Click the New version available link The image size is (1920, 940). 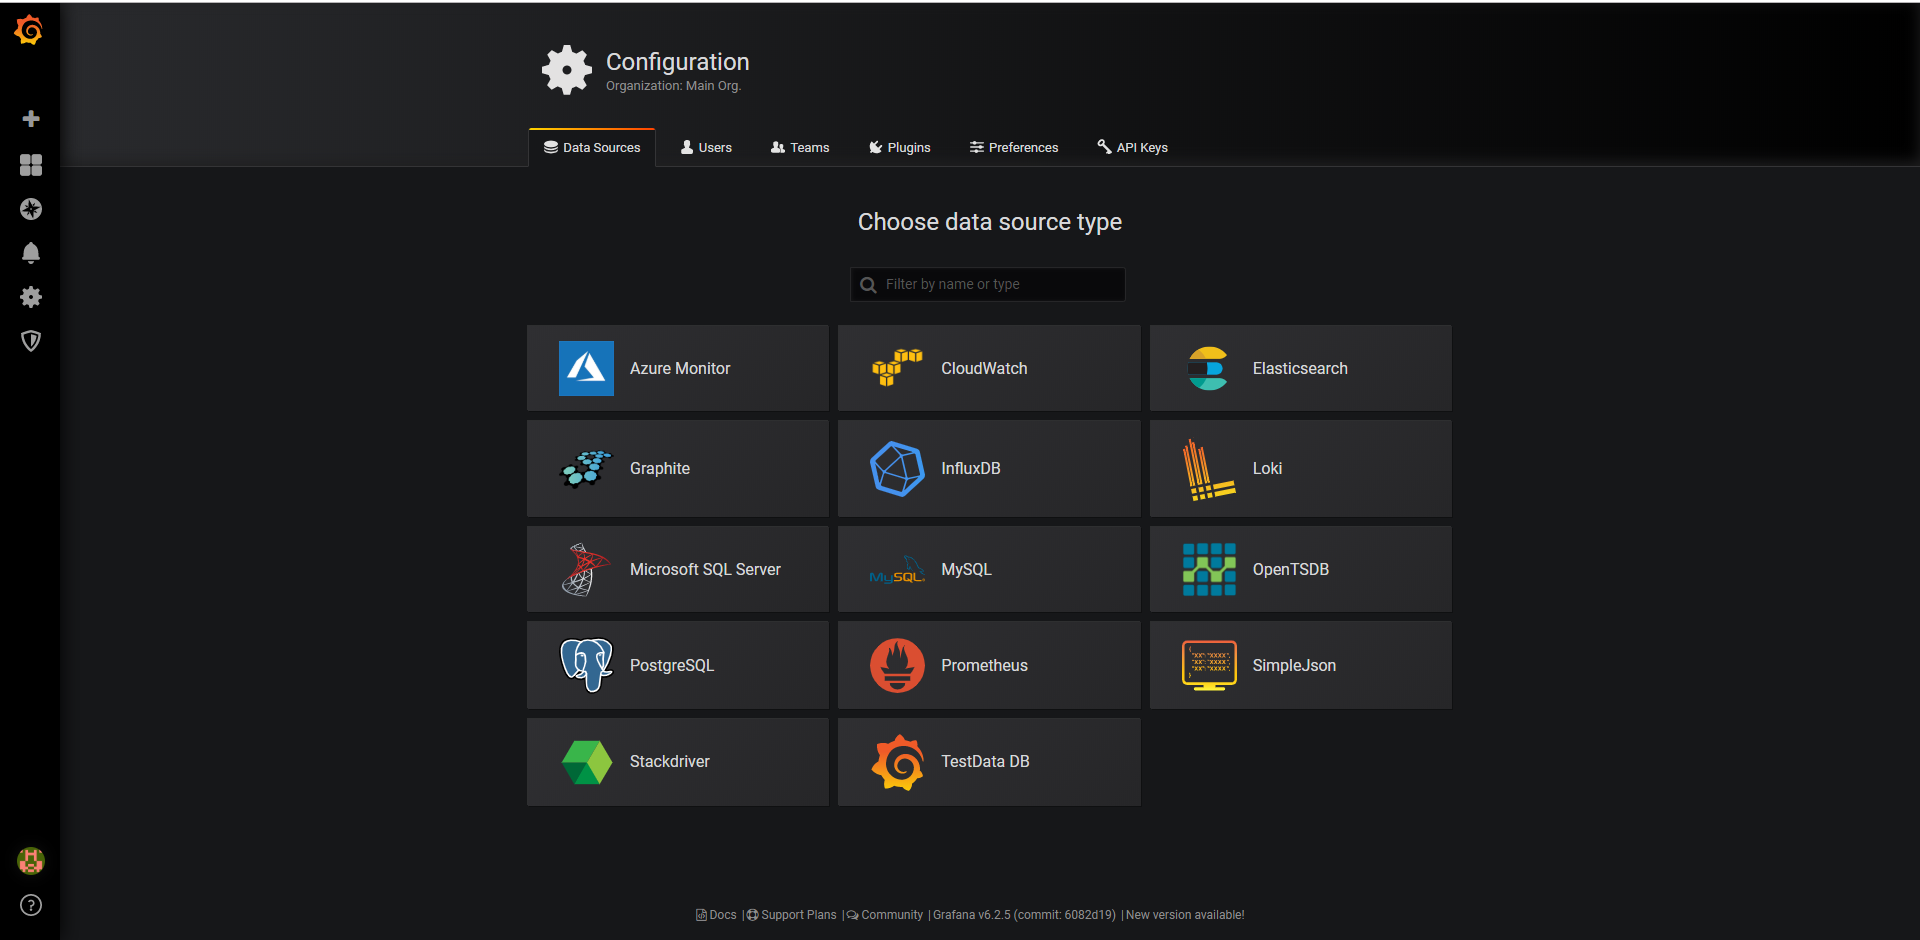click(1185, 915)
